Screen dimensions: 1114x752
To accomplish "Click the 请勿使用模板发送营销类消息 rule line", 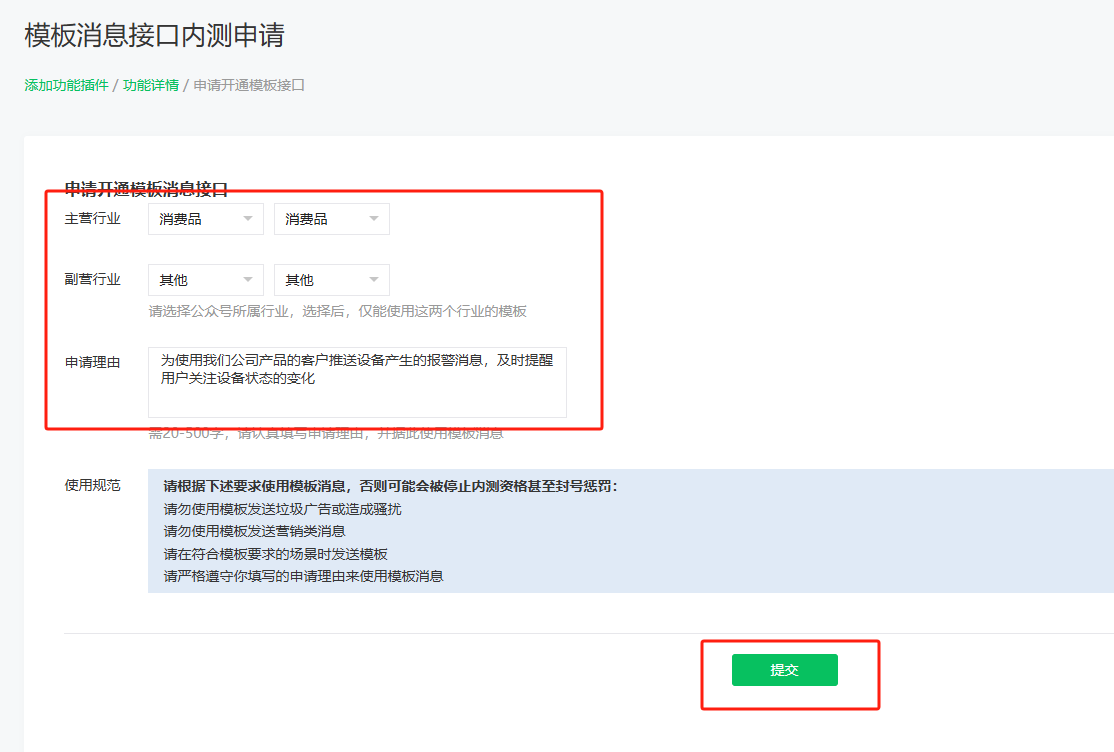I will [254, 531].
